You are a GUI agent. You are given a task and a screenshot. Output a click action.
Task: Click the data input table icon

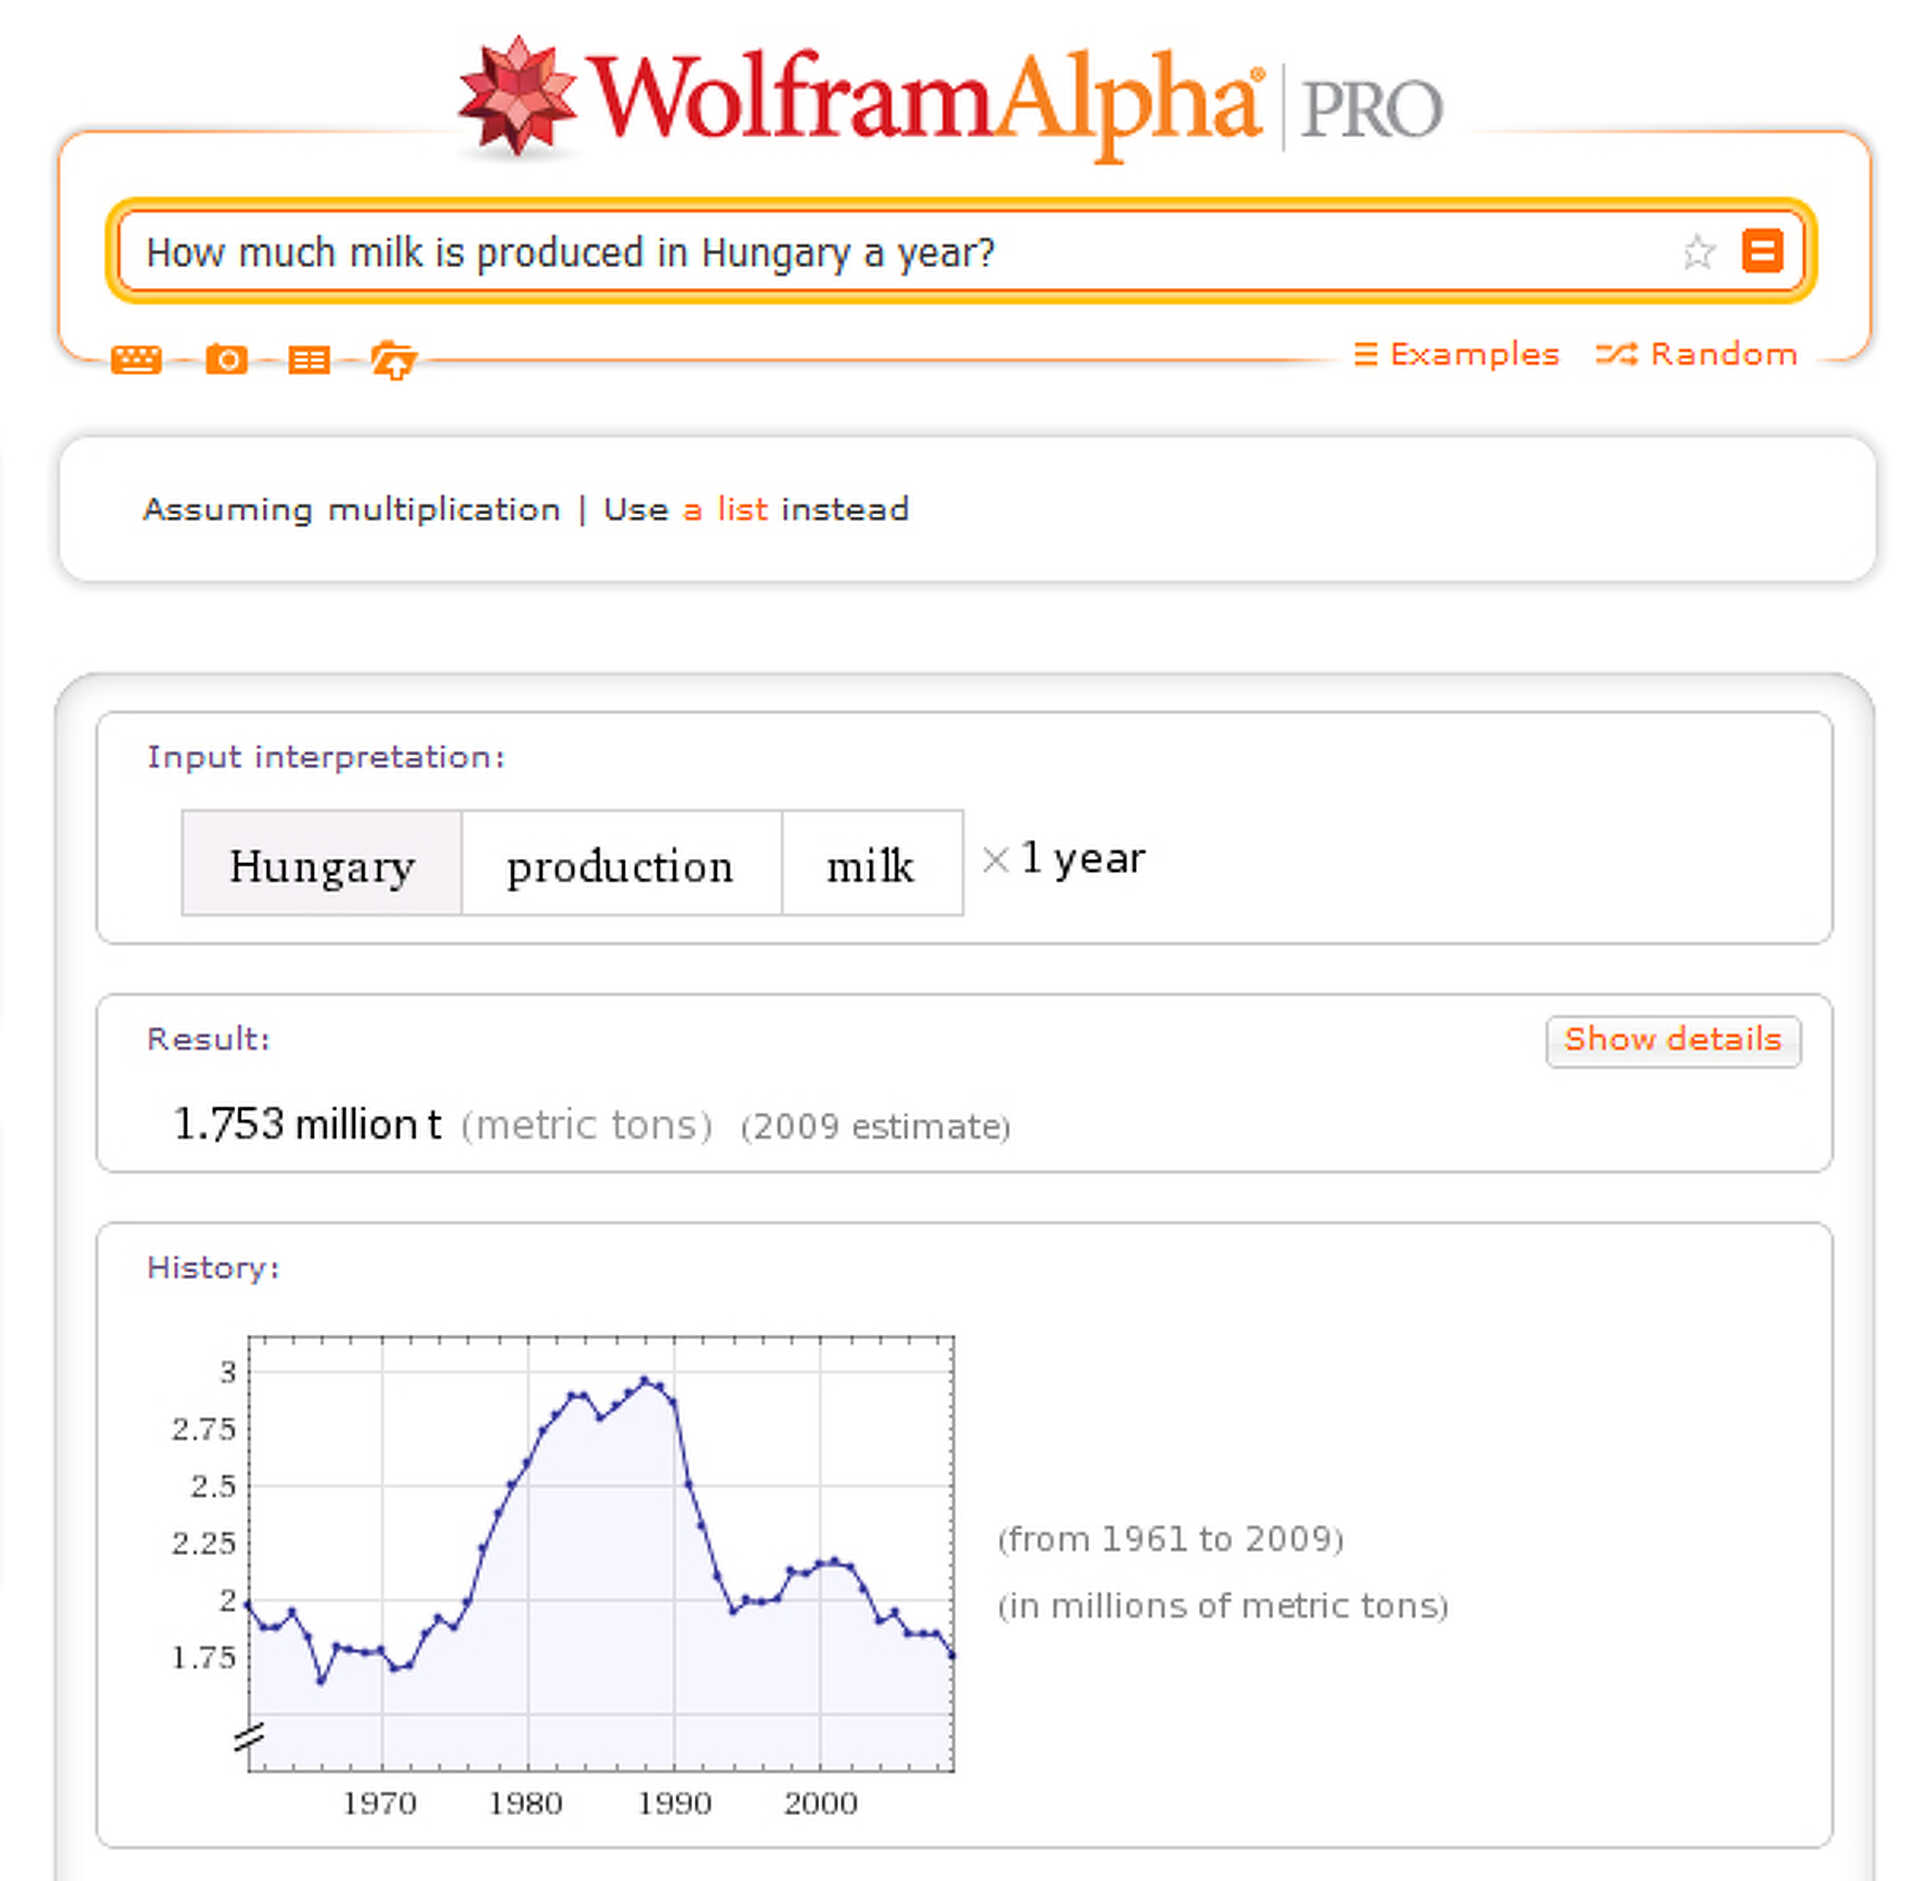click(308, 359)
